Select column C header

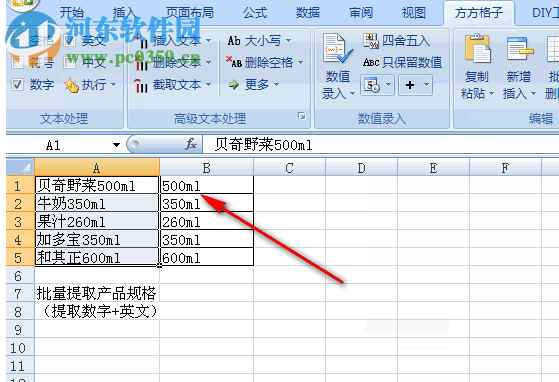(289, 167)
